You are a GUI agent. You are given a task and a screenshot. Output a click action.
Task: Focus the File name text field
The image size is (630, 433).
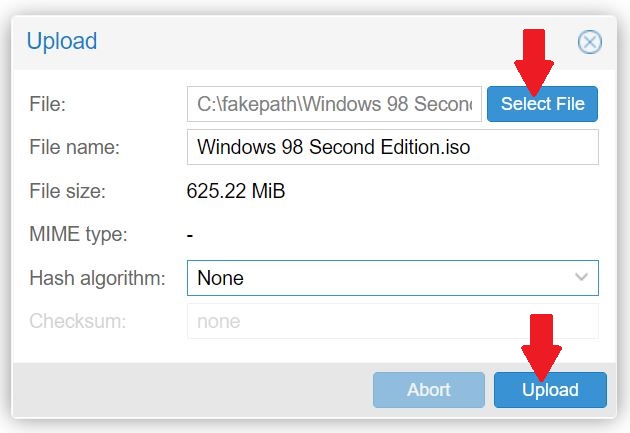[x=393, y=147]
